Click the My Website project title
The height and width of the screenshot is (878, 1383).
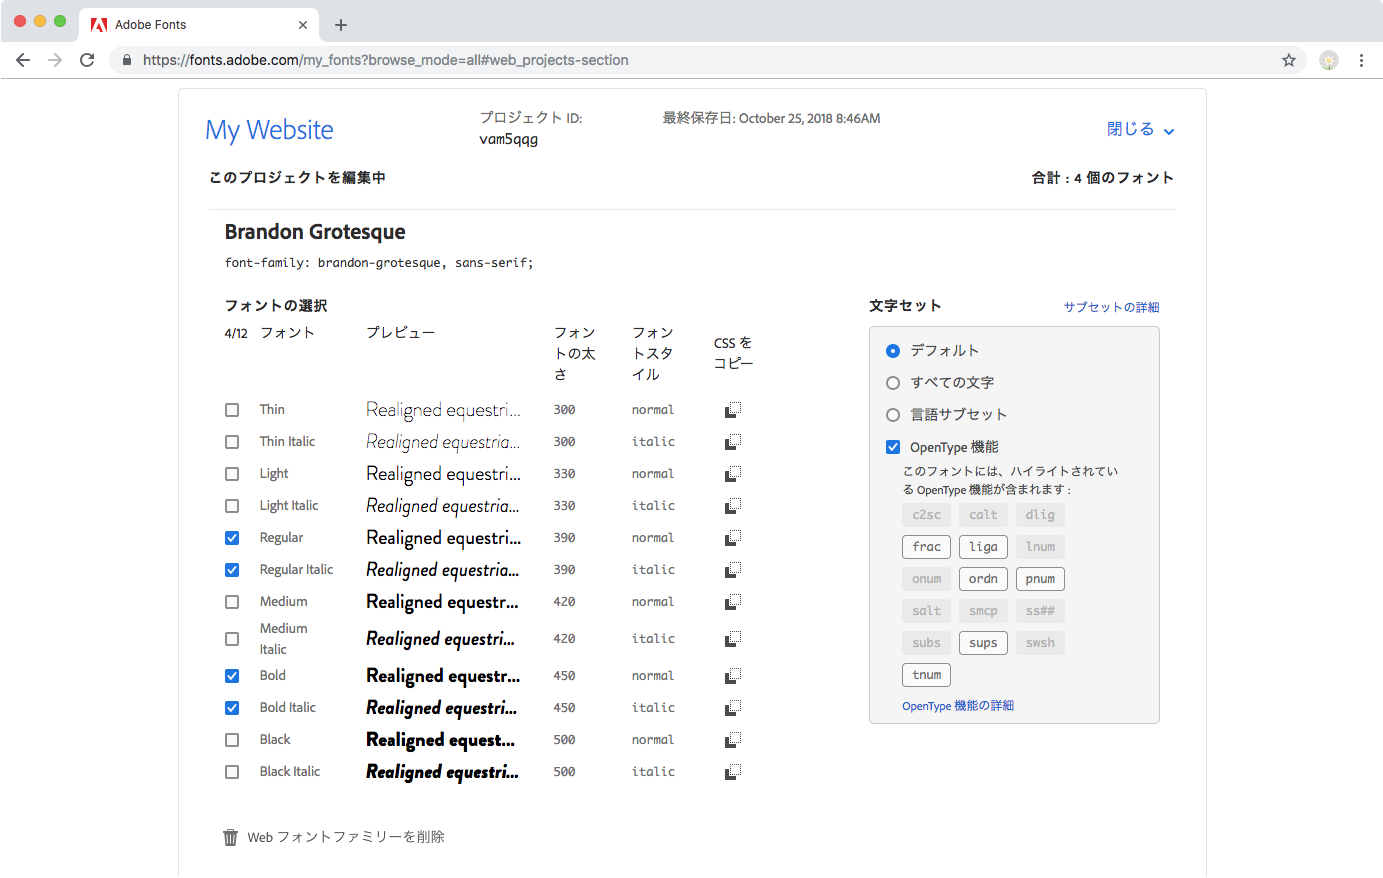pyautogui.click(x=270, y=130)
